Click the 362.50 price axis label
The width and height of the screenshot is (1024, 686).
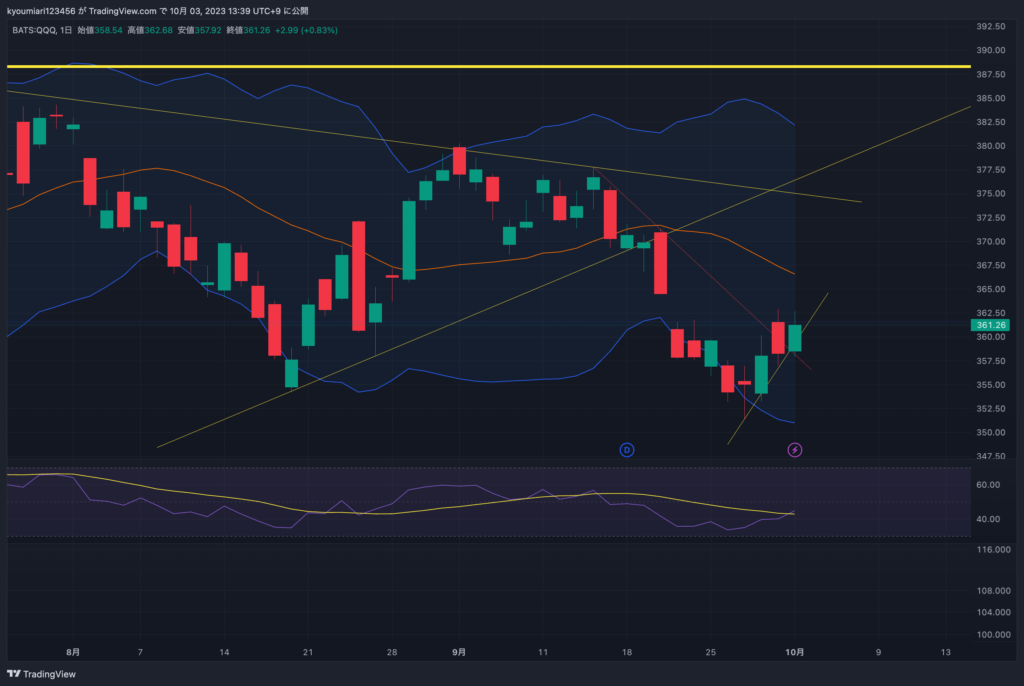[x=991, y=313]
